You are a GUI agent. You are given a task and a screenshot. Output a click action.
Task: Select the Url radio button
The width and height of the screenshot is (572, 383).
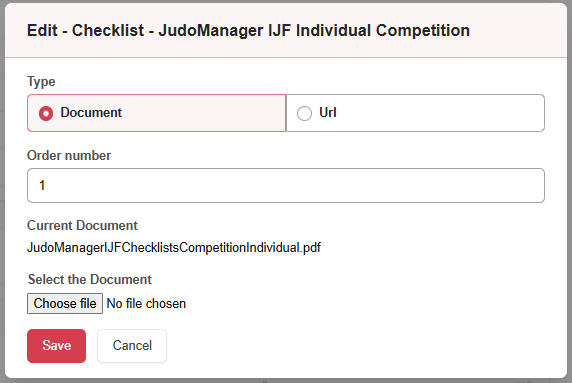304,113
